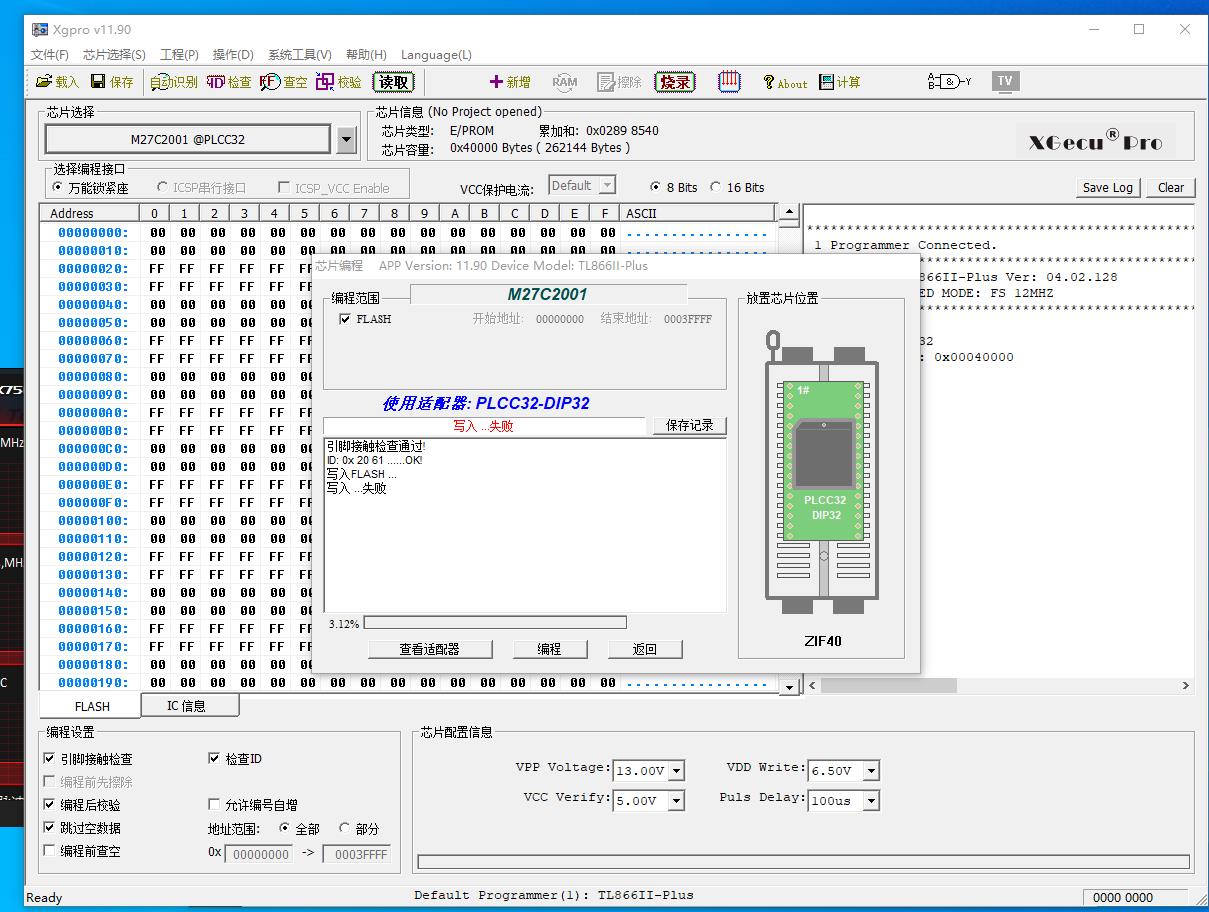Click the 校验 (Verify) toolbar icon

pyautogui.click(x=325, y=82)
